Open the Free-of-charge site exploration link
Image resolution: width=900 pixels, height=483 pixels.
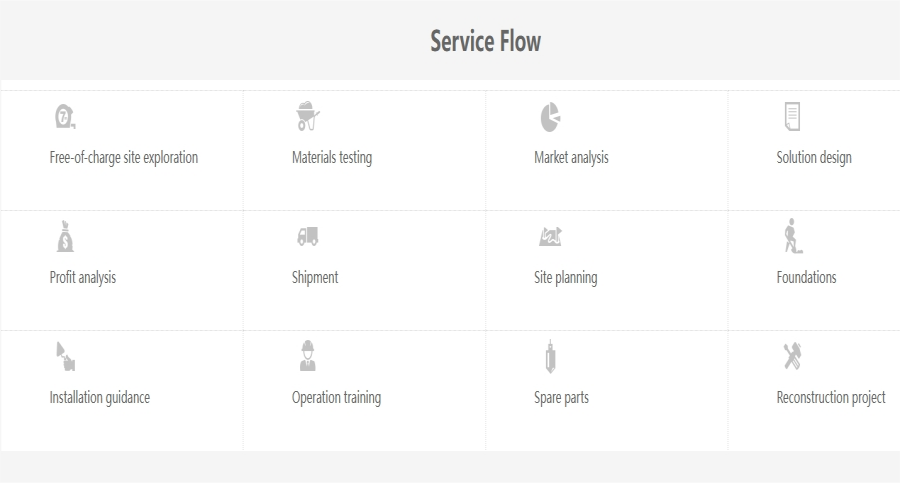tap(124, 157)
